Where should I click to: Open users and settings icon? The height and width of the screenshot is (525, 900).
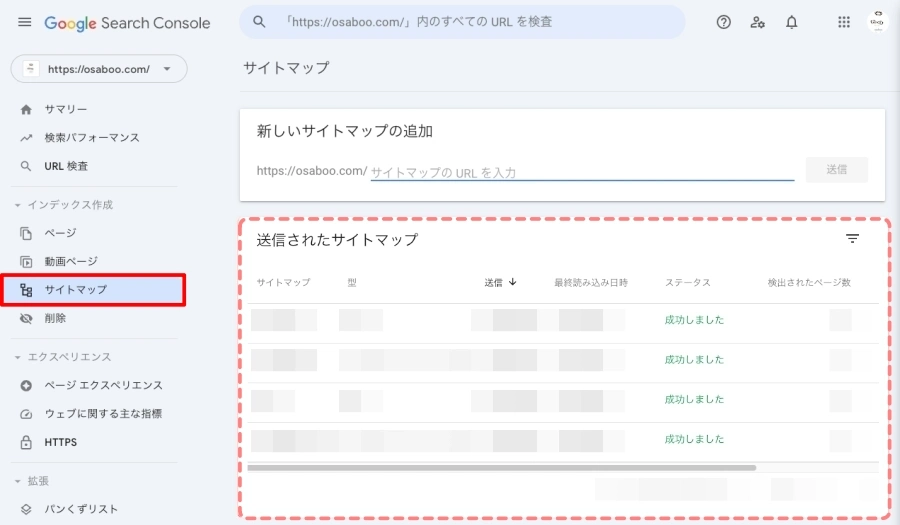click(x=757, y=22)
